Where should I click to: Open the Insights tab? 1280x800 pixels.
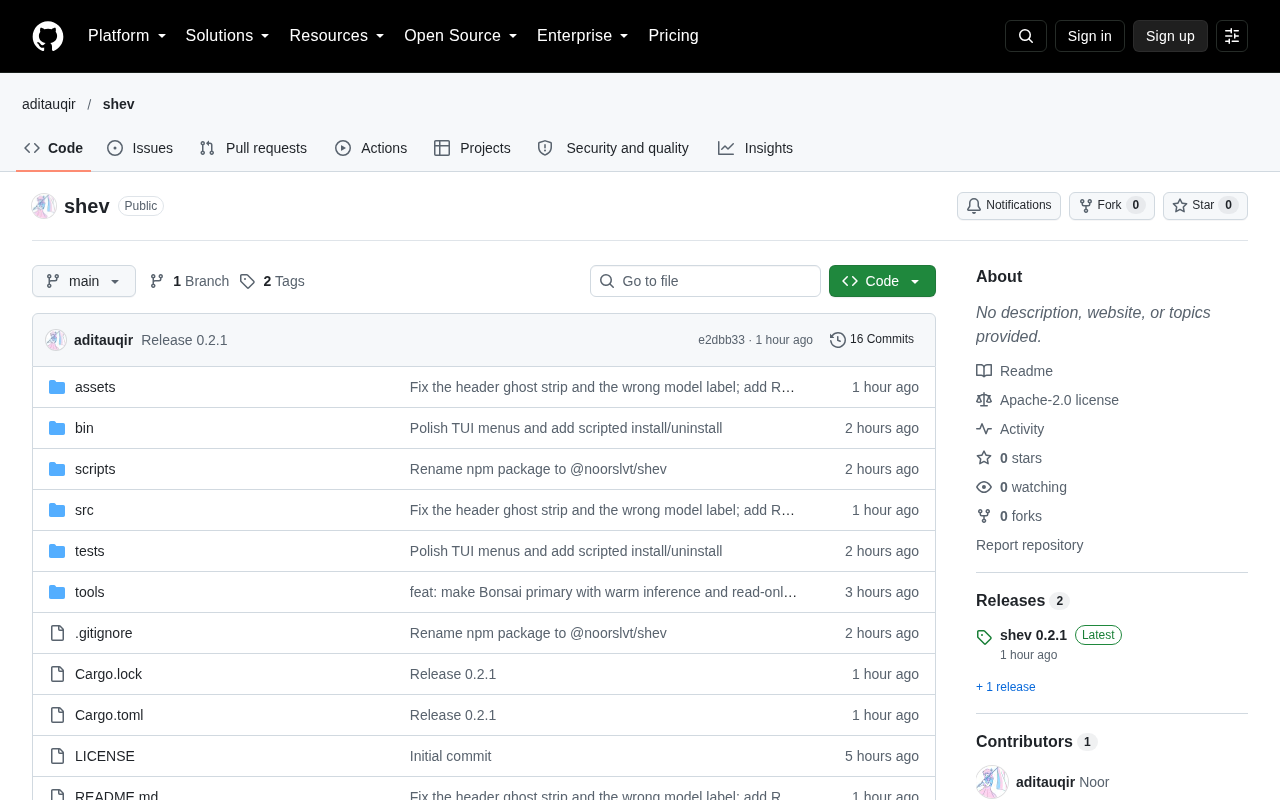point(755,148)
